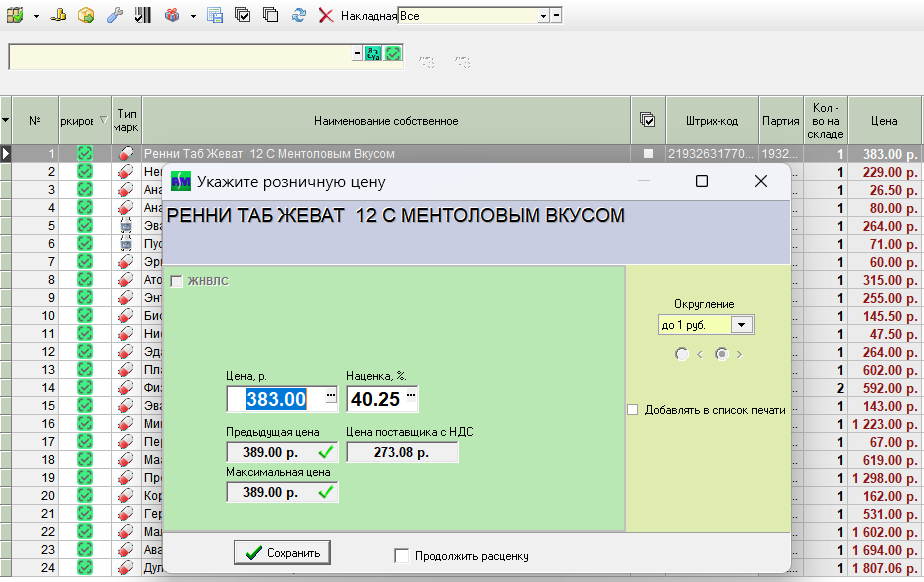Refresh the list with blue arrows icon
Screen dimensions: 924x582
299,15
